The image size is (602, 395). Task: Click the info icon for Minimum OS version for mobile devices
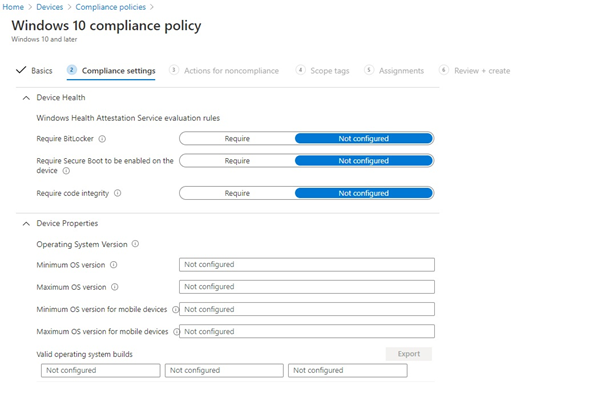[x=175, y=309]
